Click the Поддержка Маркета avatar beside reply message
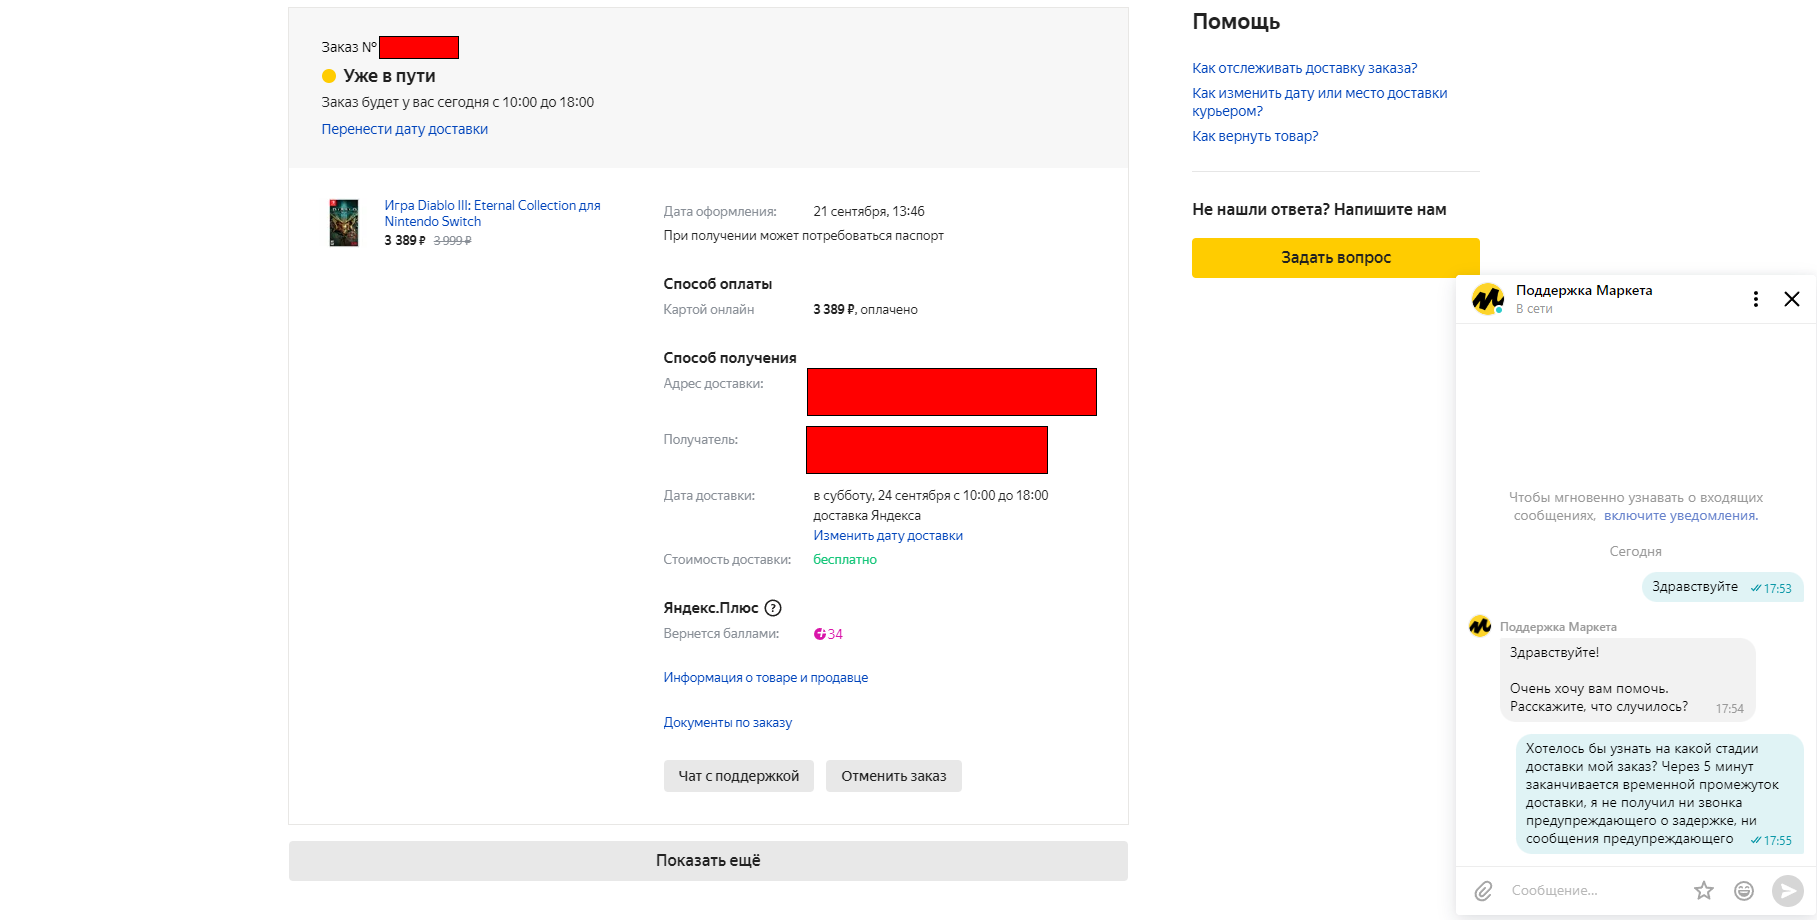1817x920 pixels. point(1480,626)
